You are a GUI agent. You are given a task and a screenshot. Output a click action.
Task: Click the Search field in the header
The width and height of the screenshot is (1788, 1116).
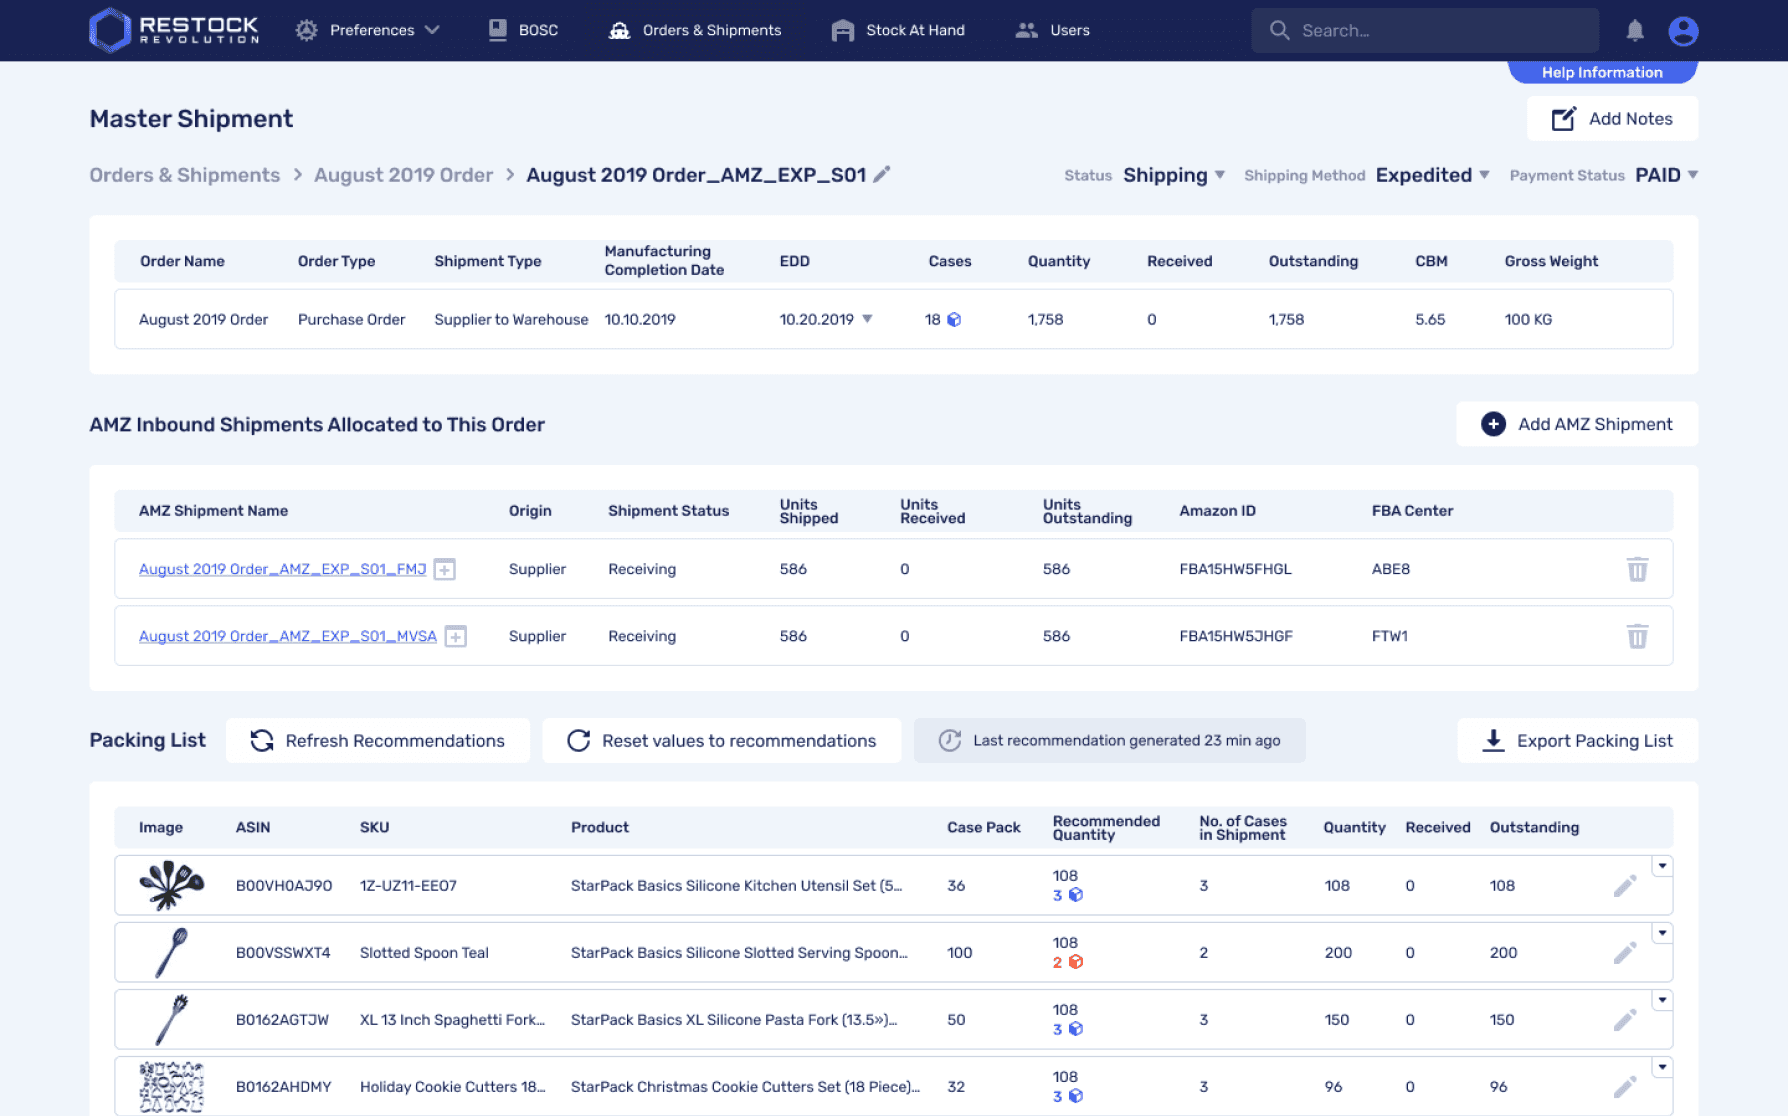pos(1425,30)
